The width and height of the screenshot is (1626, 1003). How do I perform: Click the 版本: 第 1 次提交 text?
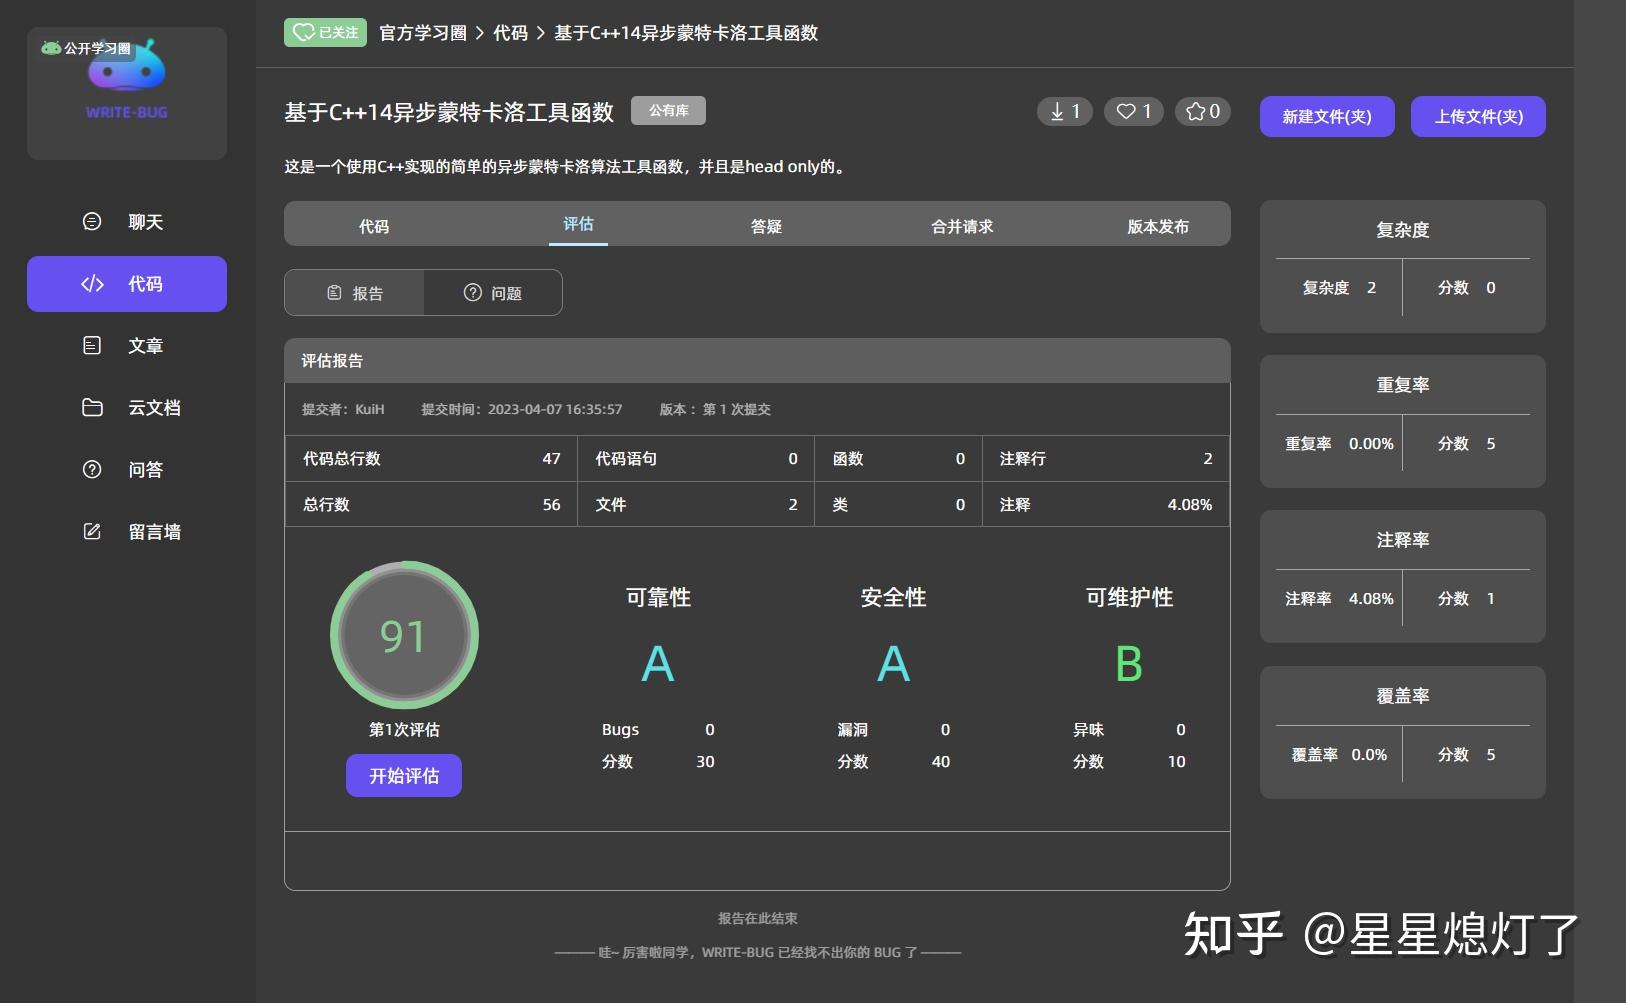tap(715, 409)
